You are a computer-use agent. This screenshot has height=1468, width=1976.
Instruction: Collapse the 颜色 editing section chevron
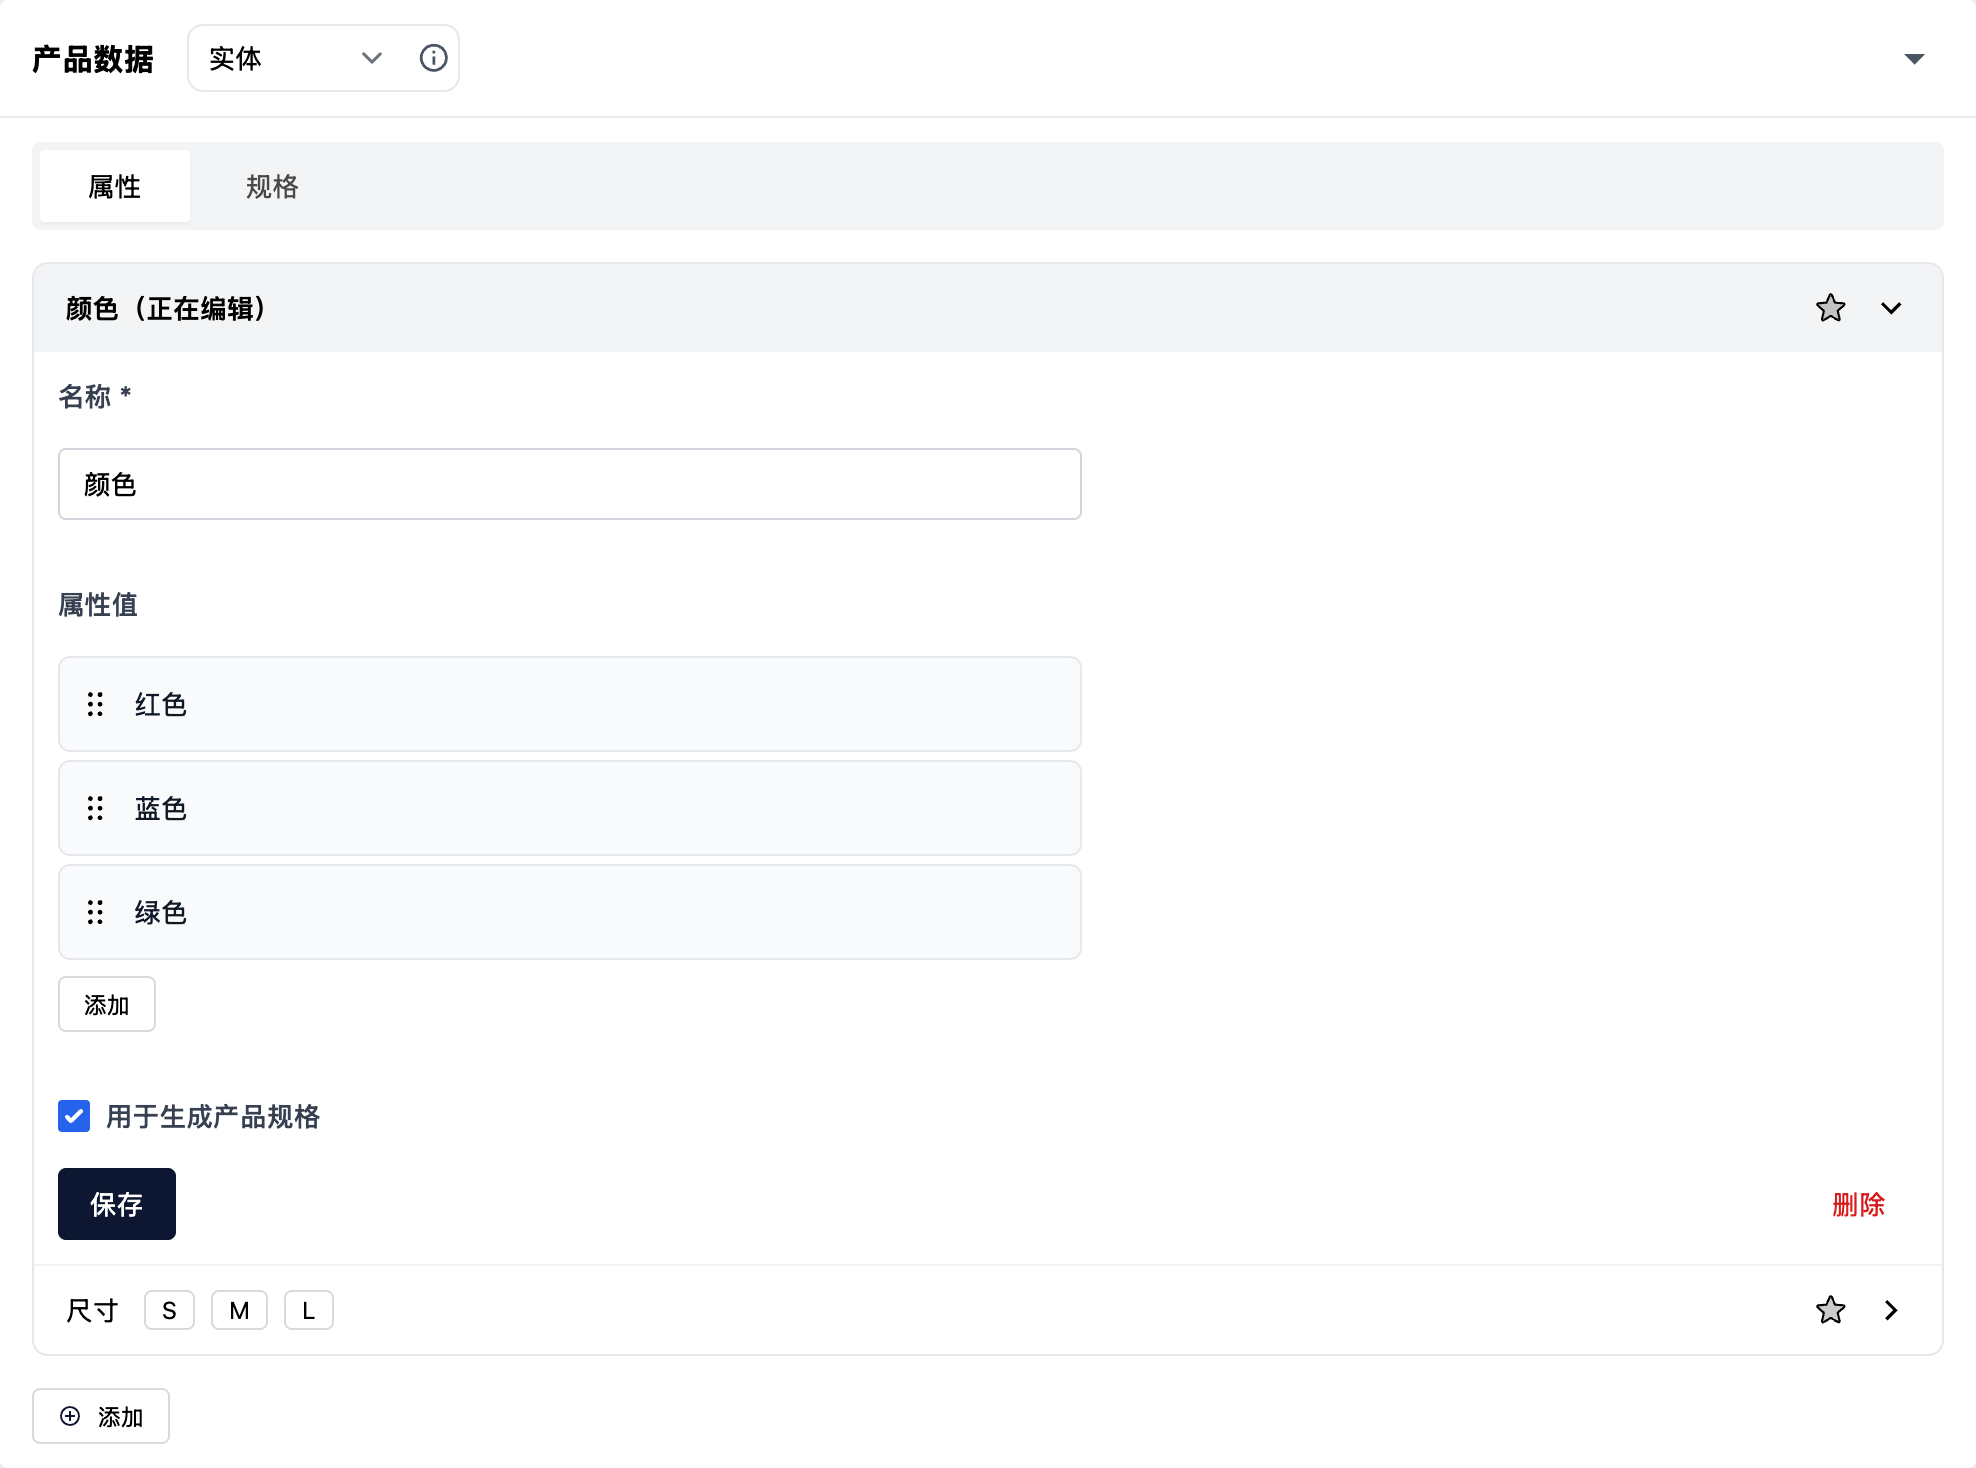1890,308
